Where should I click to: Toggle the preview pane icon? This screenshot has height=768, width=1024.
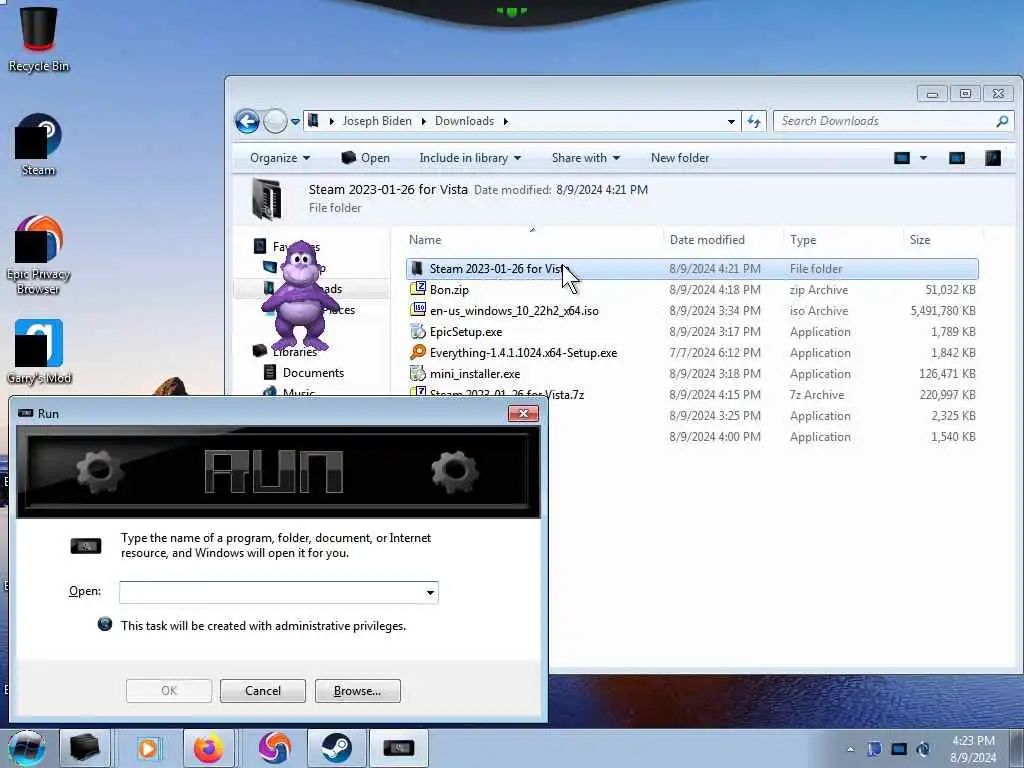pyautogui.click(x=957, y=158)
